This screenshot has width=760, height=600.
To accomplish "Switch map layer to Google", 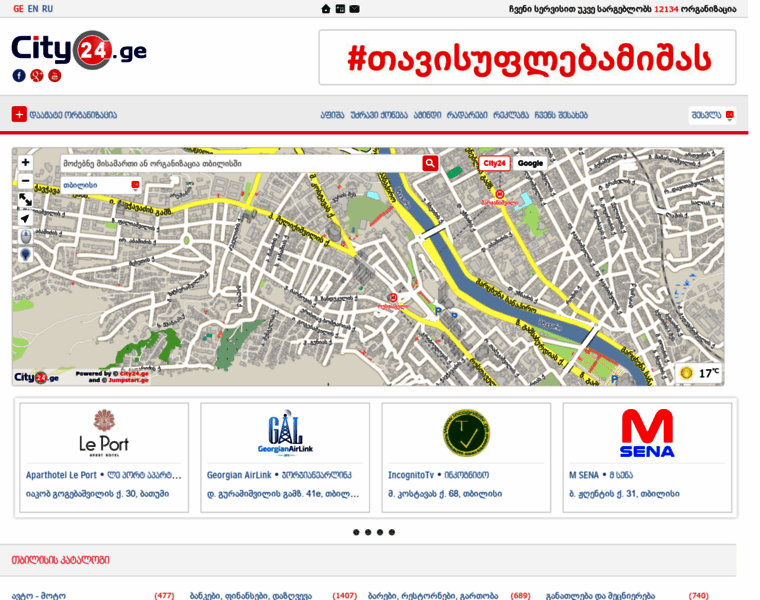I will [x=530, y=163].
